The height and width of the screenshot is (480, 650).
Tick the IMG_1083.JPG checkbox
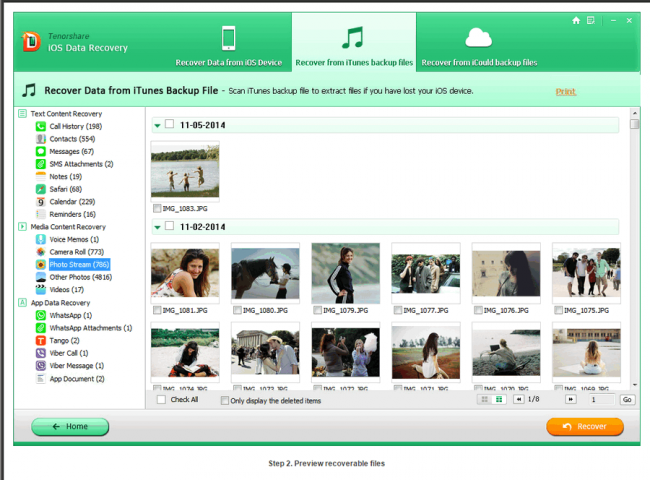(157, 208)
